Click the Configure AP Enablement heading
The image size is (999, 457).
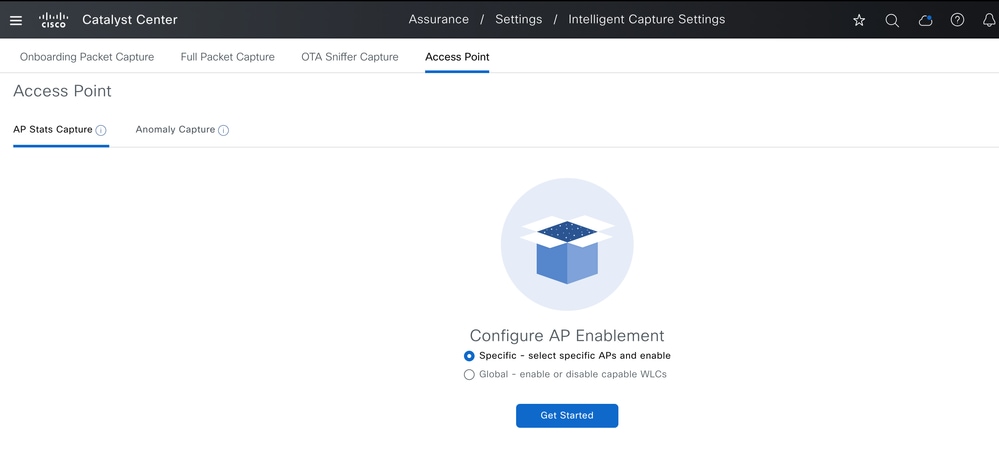[567, 335]
